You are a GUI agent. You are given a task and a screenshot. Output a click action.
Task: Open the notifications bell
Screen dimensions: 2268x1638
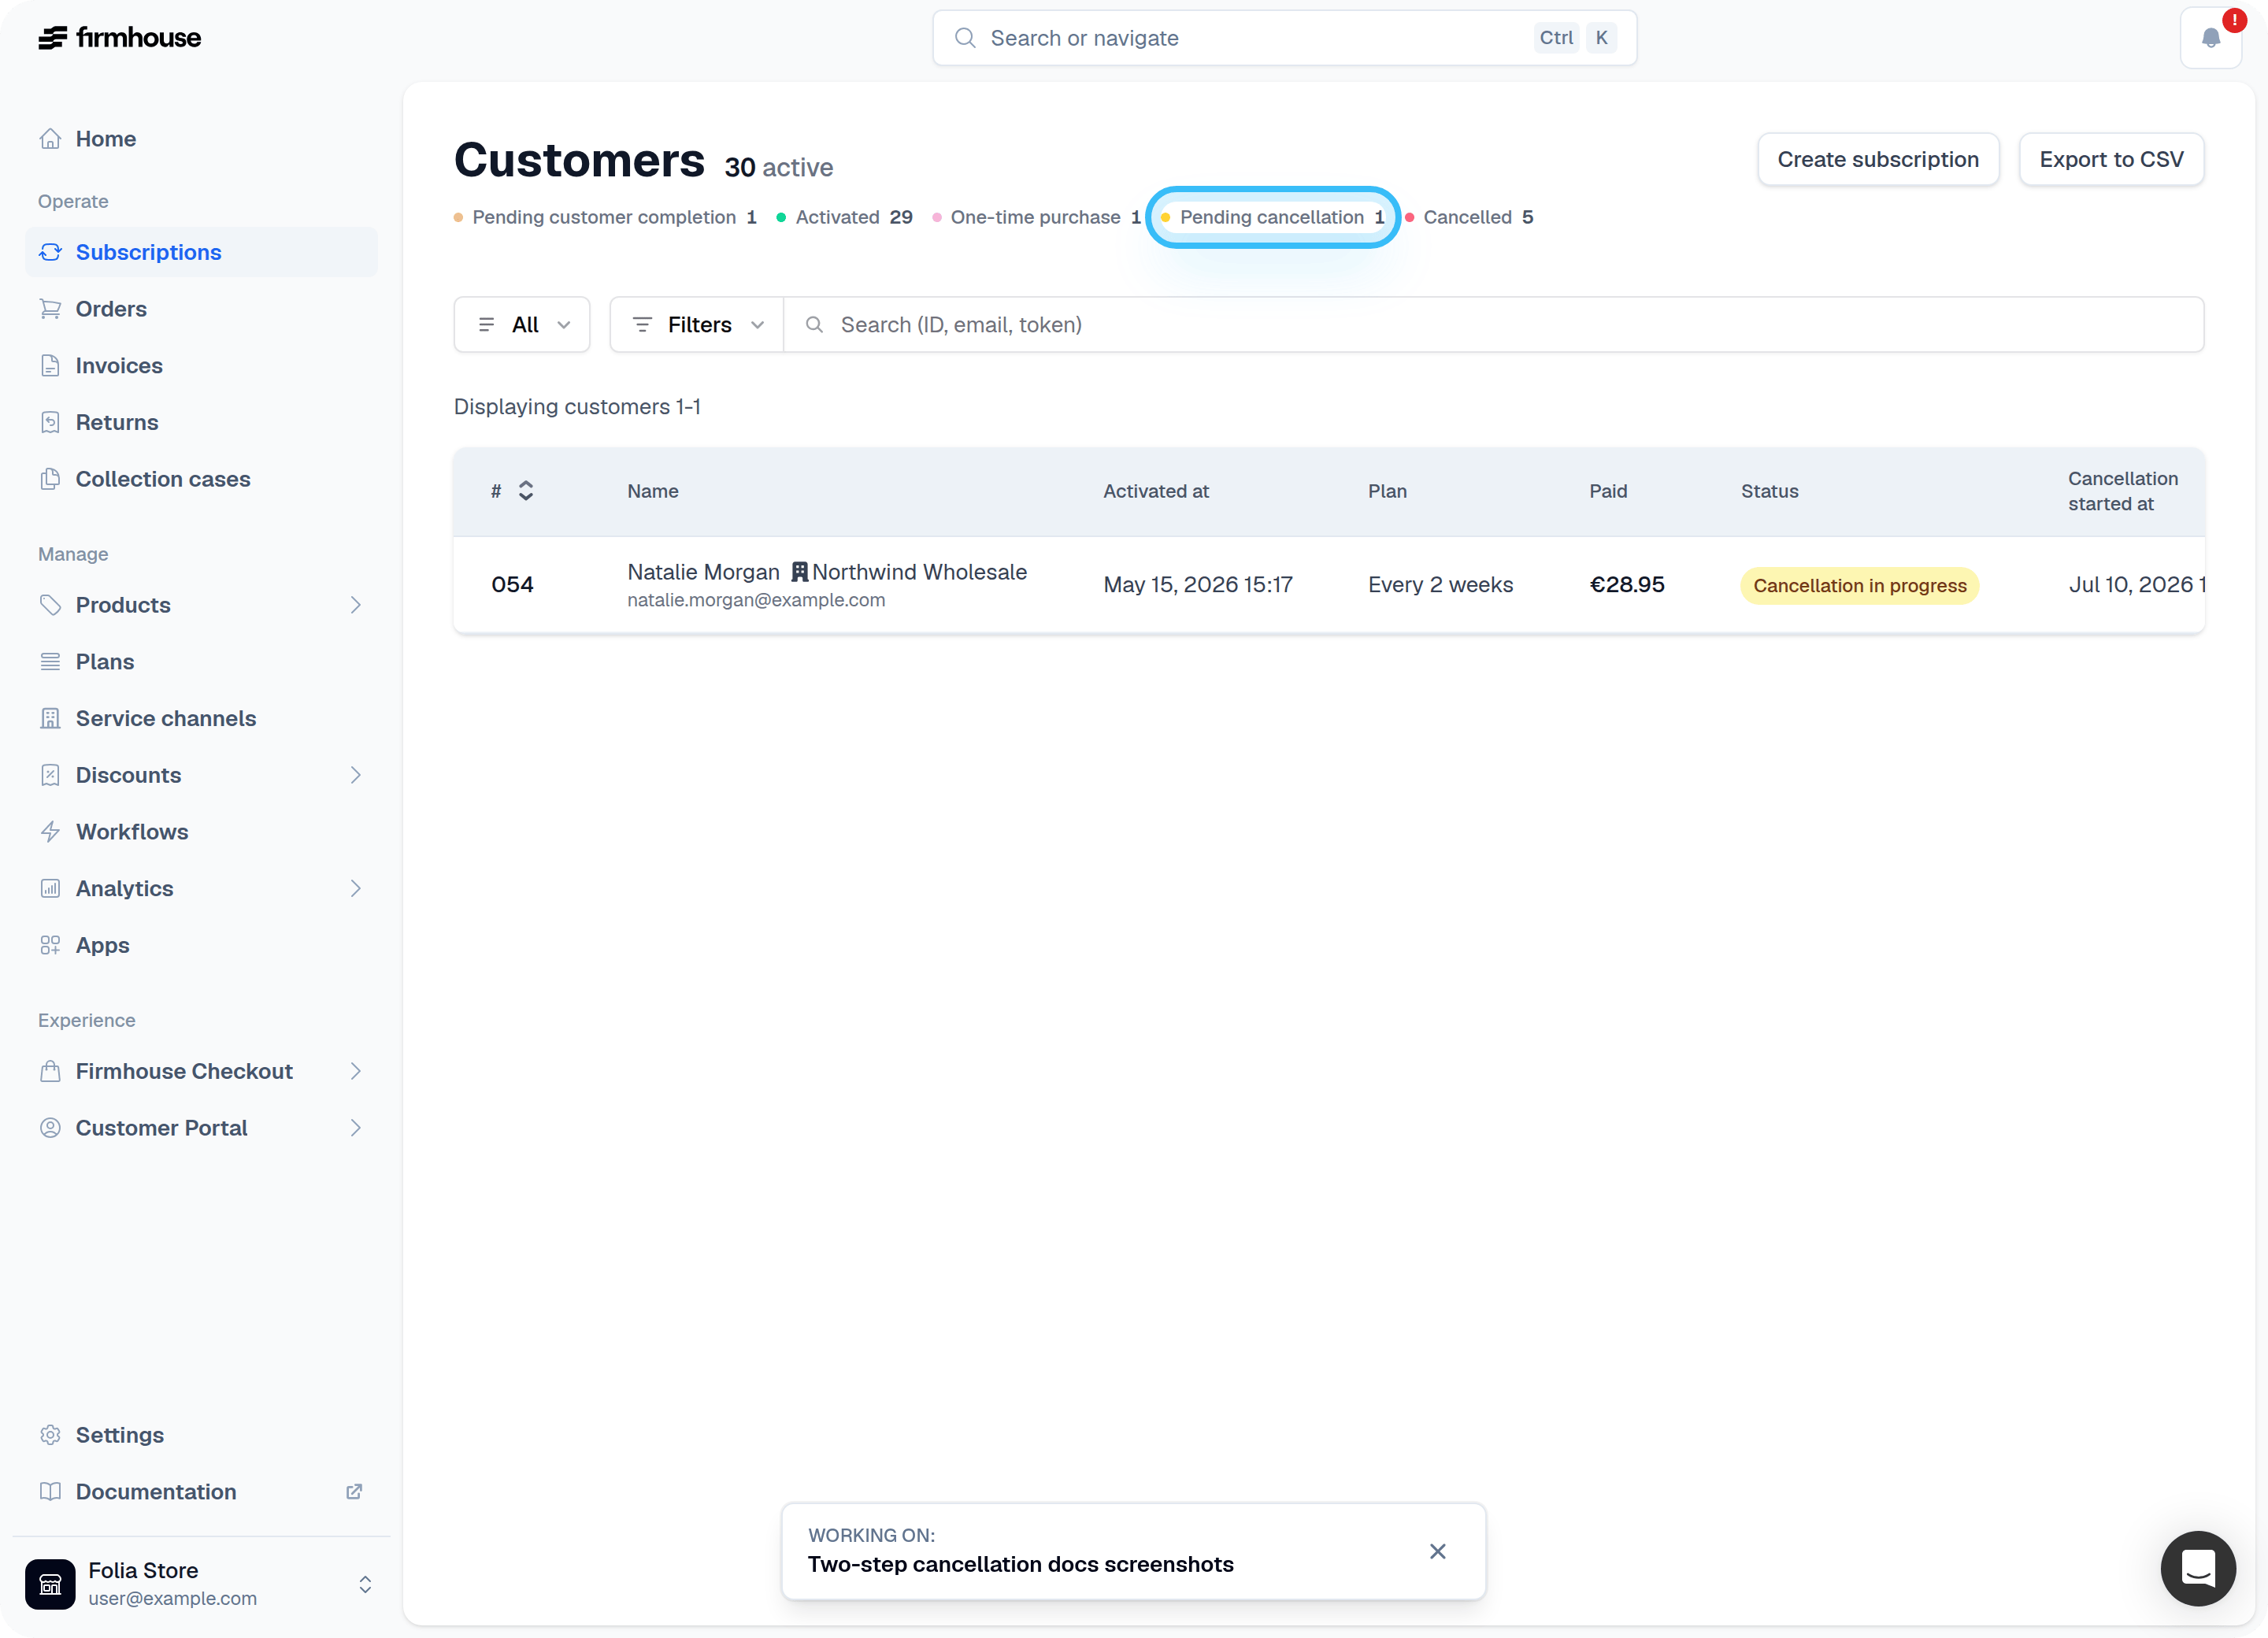(2210, 38)
